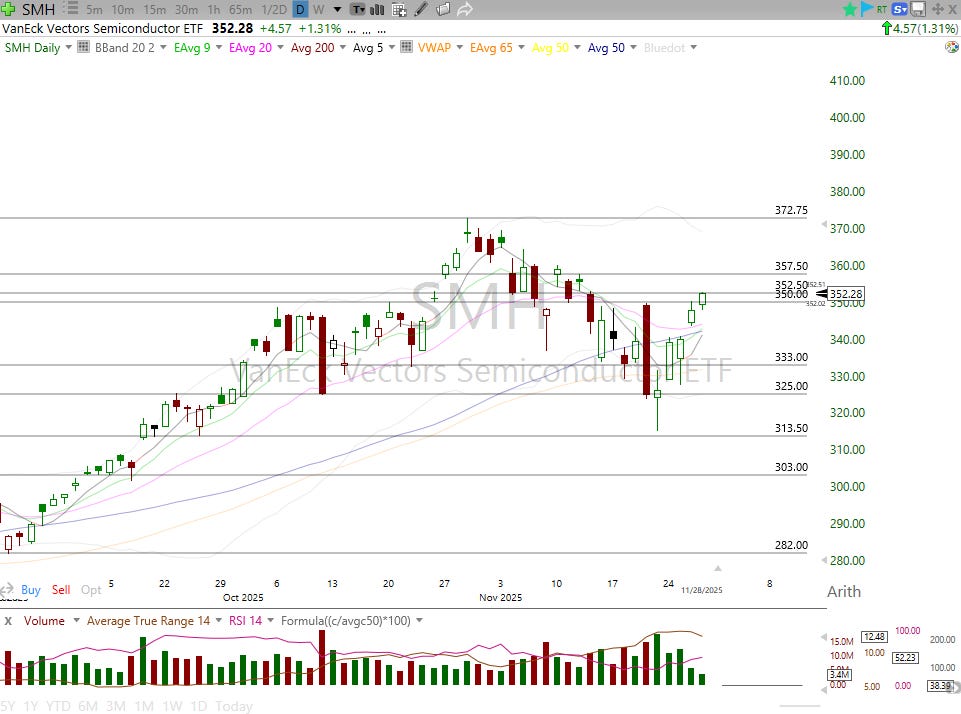
Task: Click the back arrows icon near Buy
Action: tap(7, 590)
